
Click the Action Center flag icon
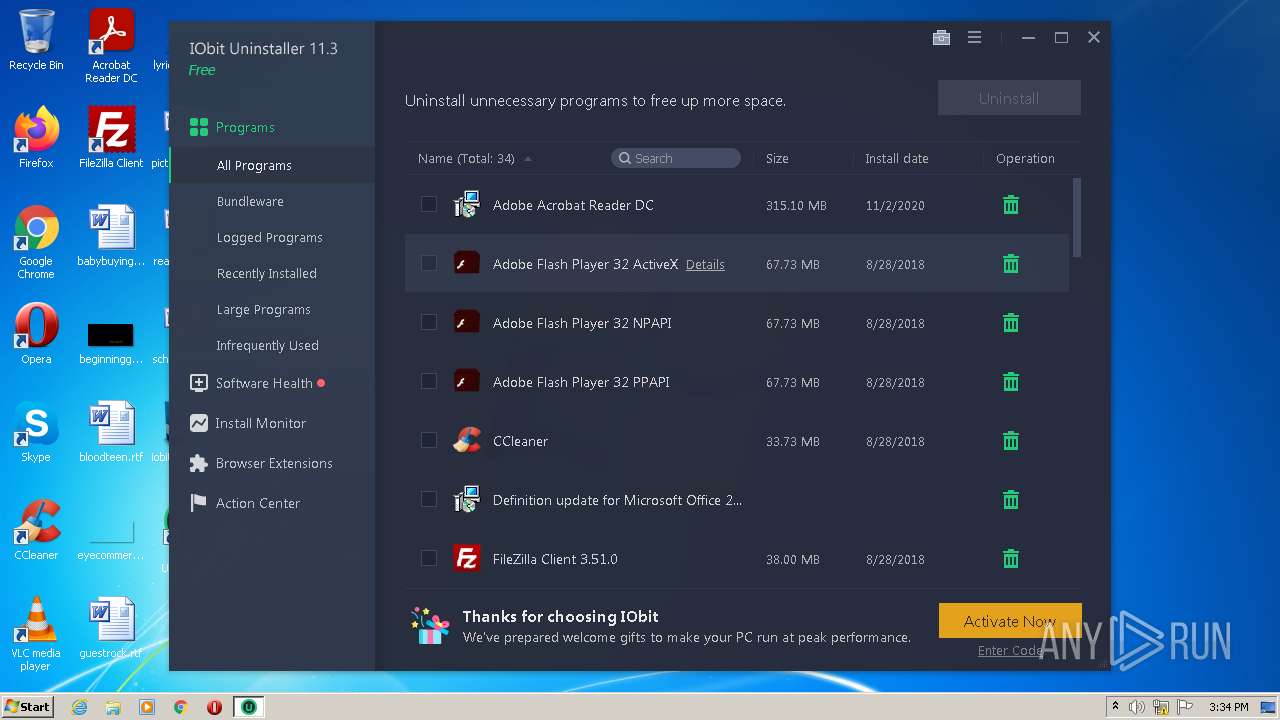click(x=199, y=503)
